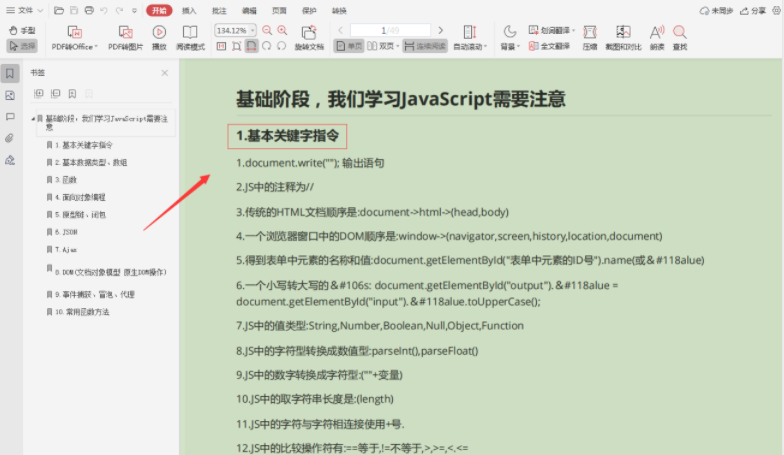Click 全文翻译 full text translation
The width and height of the screenshot is (784, 455).
click(549, 46)
